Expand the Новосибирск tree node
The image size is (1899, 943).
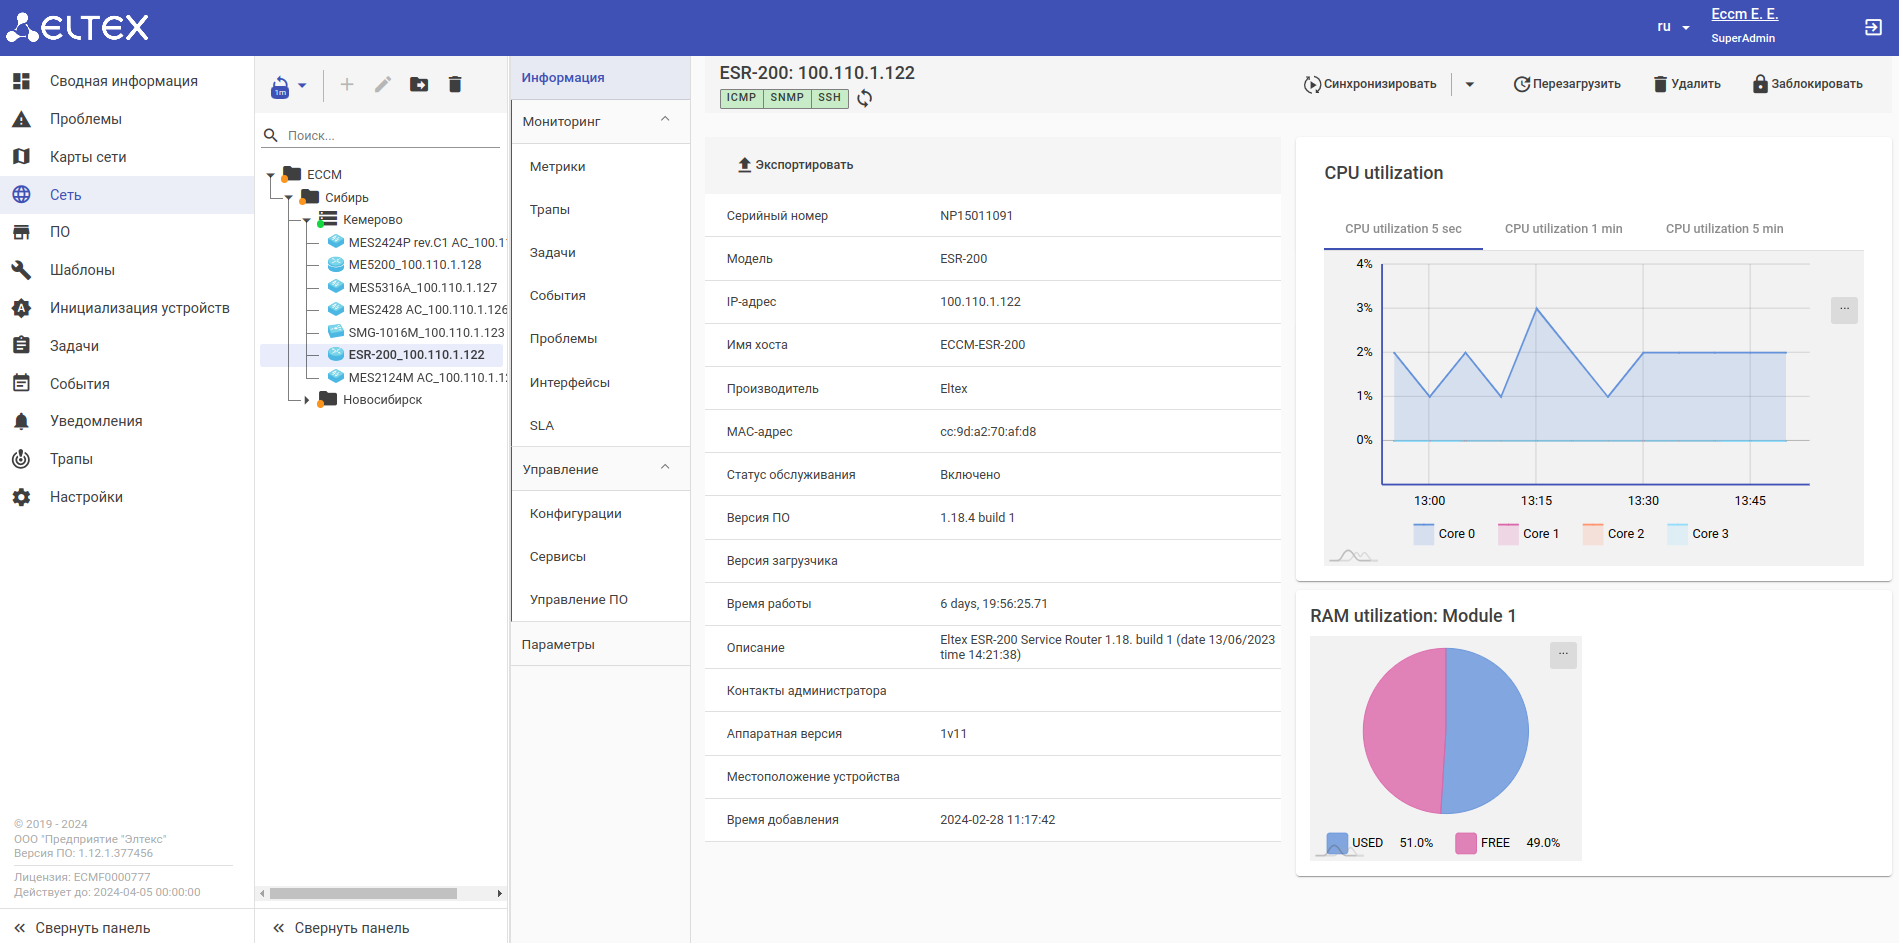click(x=307, y=400)
